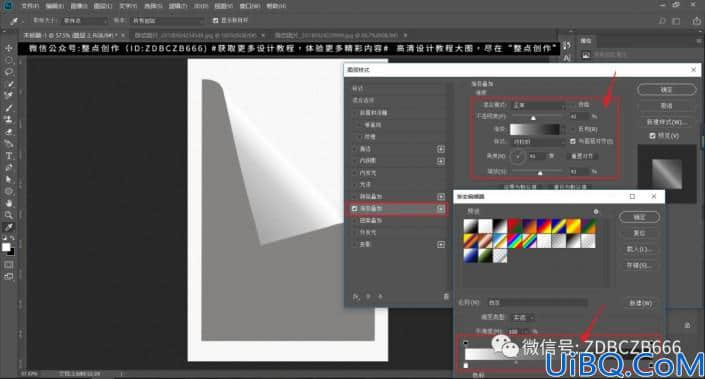Open the Edit (编辑) menu
Image resolution: width=705 pixels, height=379 pixels.
(x=55, y=6)
